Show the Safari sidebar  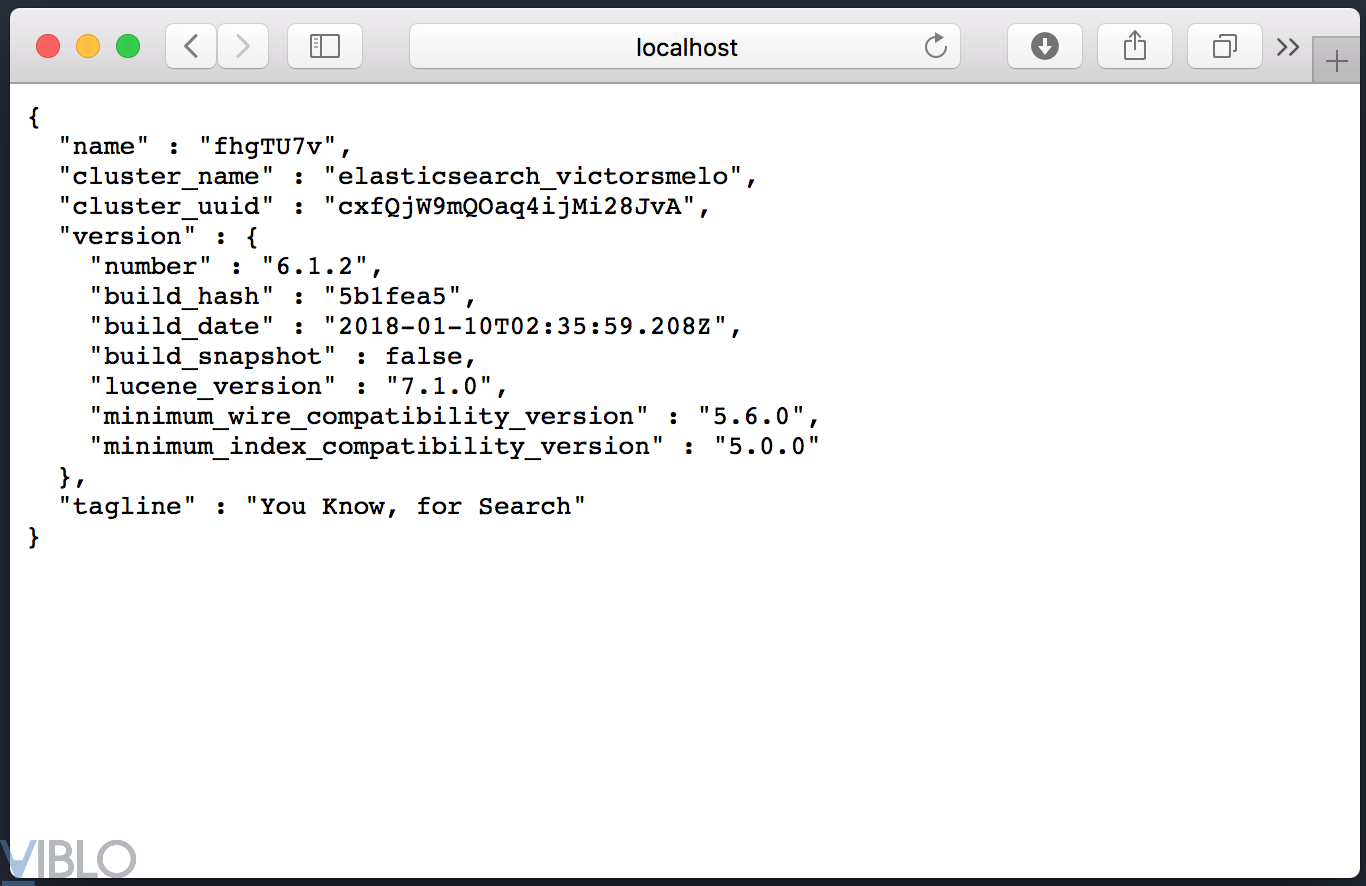click(325, 46)
